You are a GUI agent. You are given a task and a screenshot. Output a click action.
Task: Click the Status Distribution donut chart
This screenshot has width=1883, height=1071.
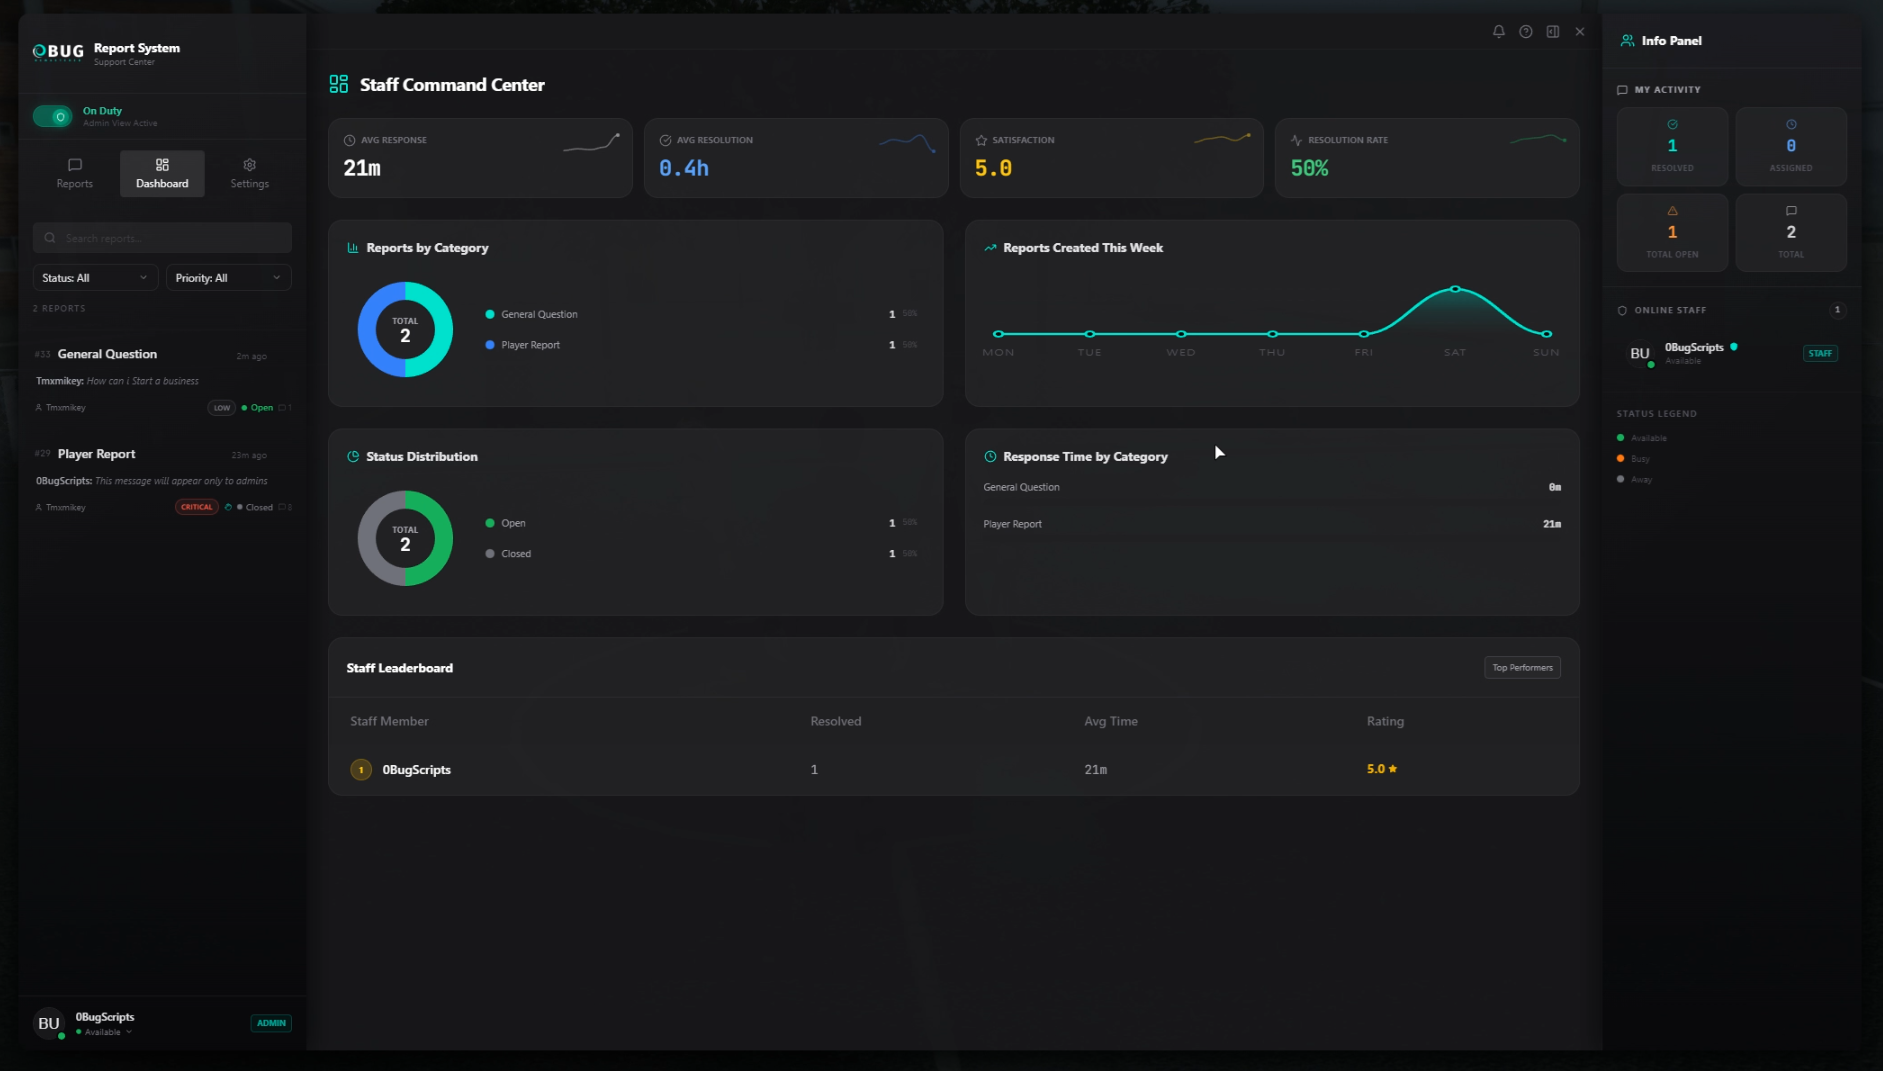[x=405, y=539]
